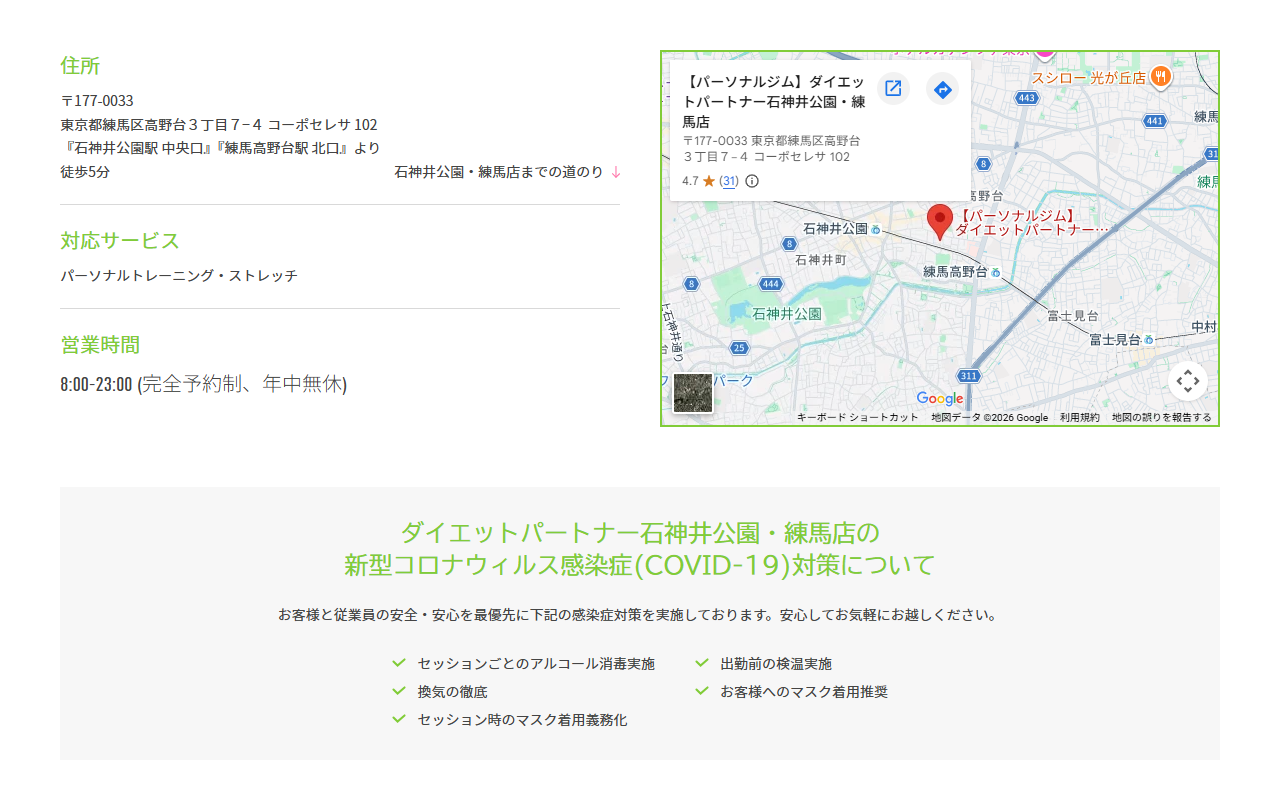Screen dimensions: 1280x800
Task: Select the 8:00-23:00 business hours text
Action: tap(96, 384)
